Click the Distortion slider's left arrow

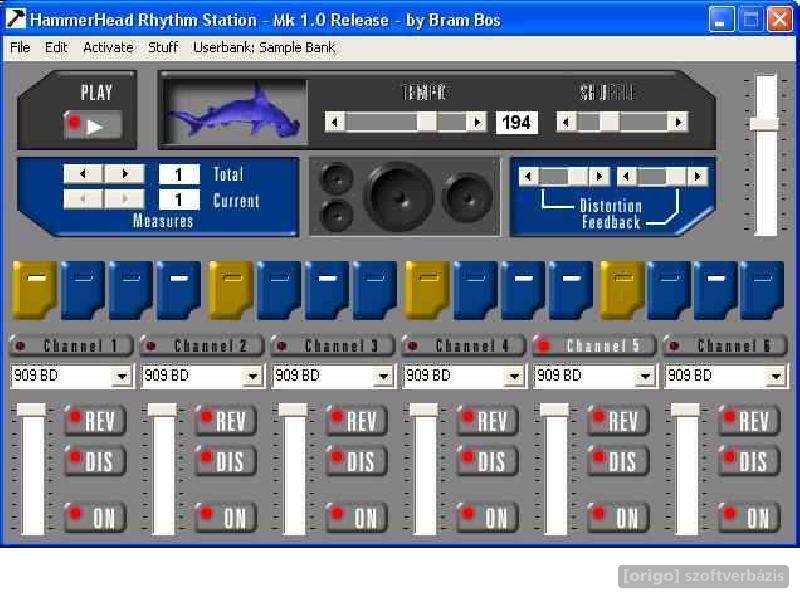(529, 177)
